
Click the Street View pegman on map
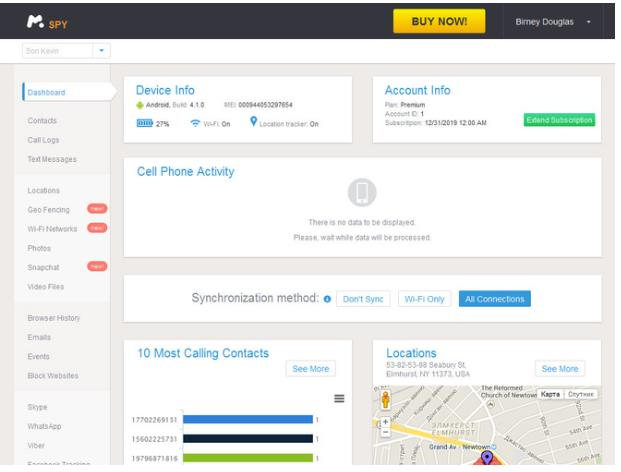click(386, 398)
